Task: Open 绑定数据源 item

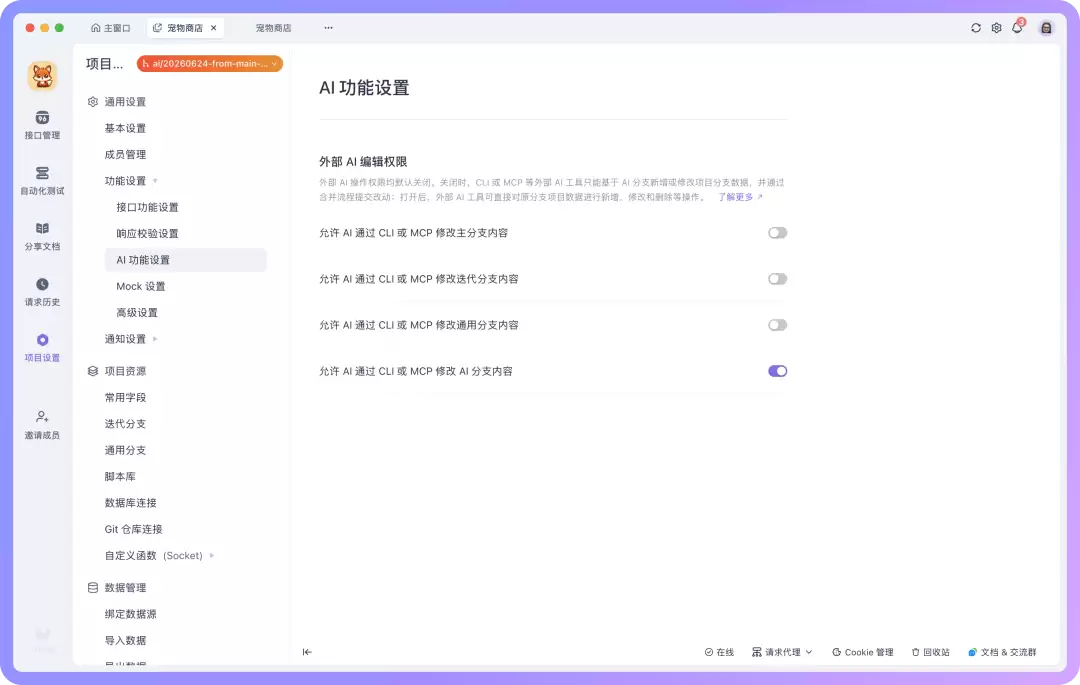Action: coord(131,614)
